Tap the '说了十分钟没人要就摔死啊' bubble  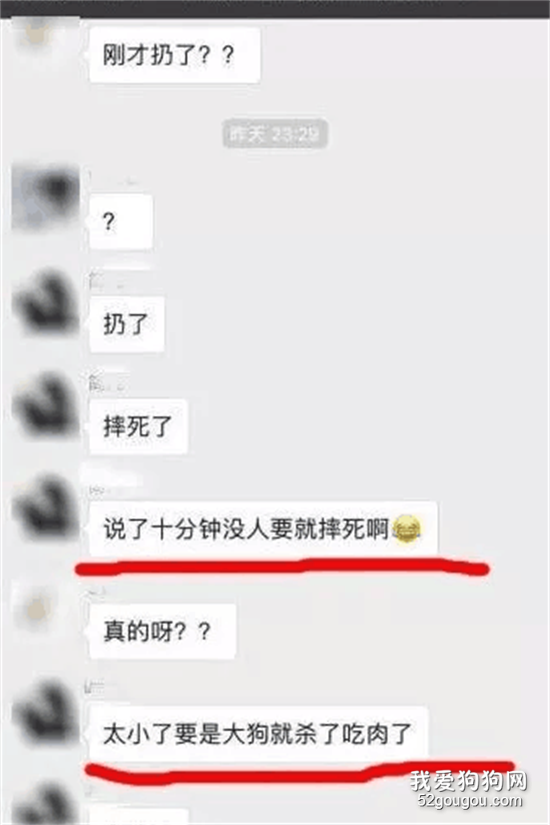(x=263, y=529)
